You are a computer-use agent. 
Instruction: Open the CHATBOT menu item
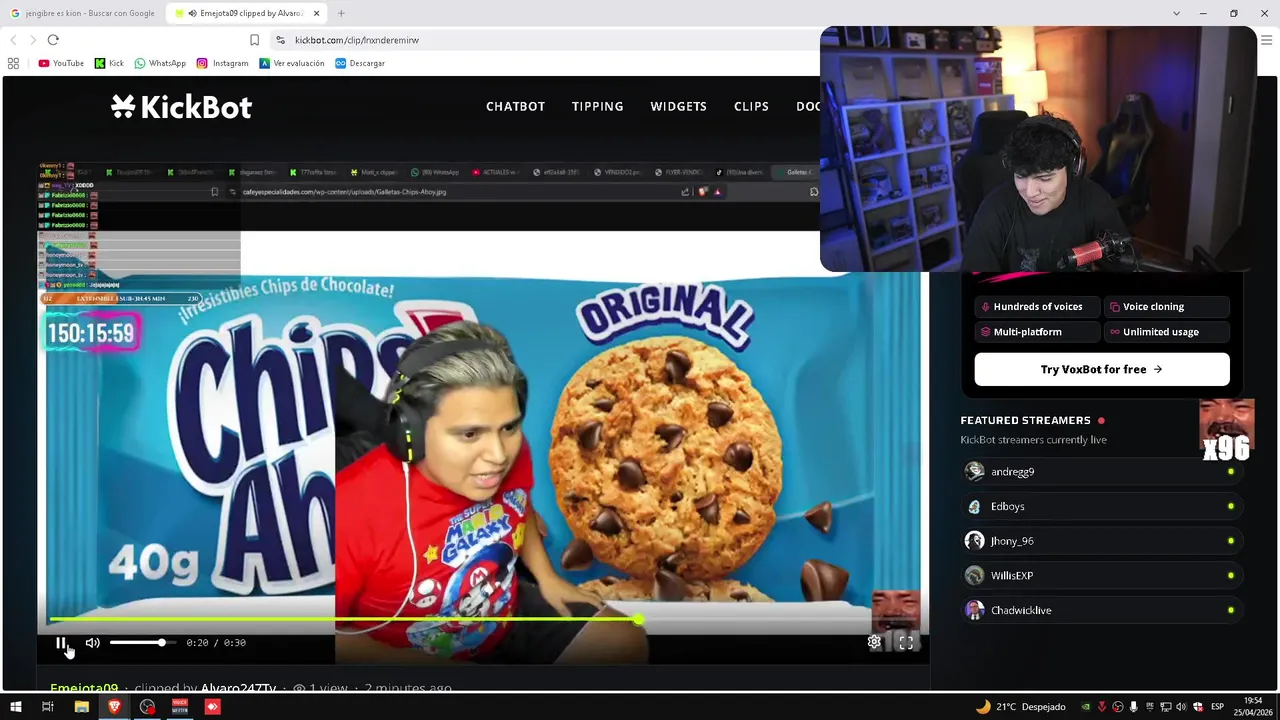[x=515, y=106]
